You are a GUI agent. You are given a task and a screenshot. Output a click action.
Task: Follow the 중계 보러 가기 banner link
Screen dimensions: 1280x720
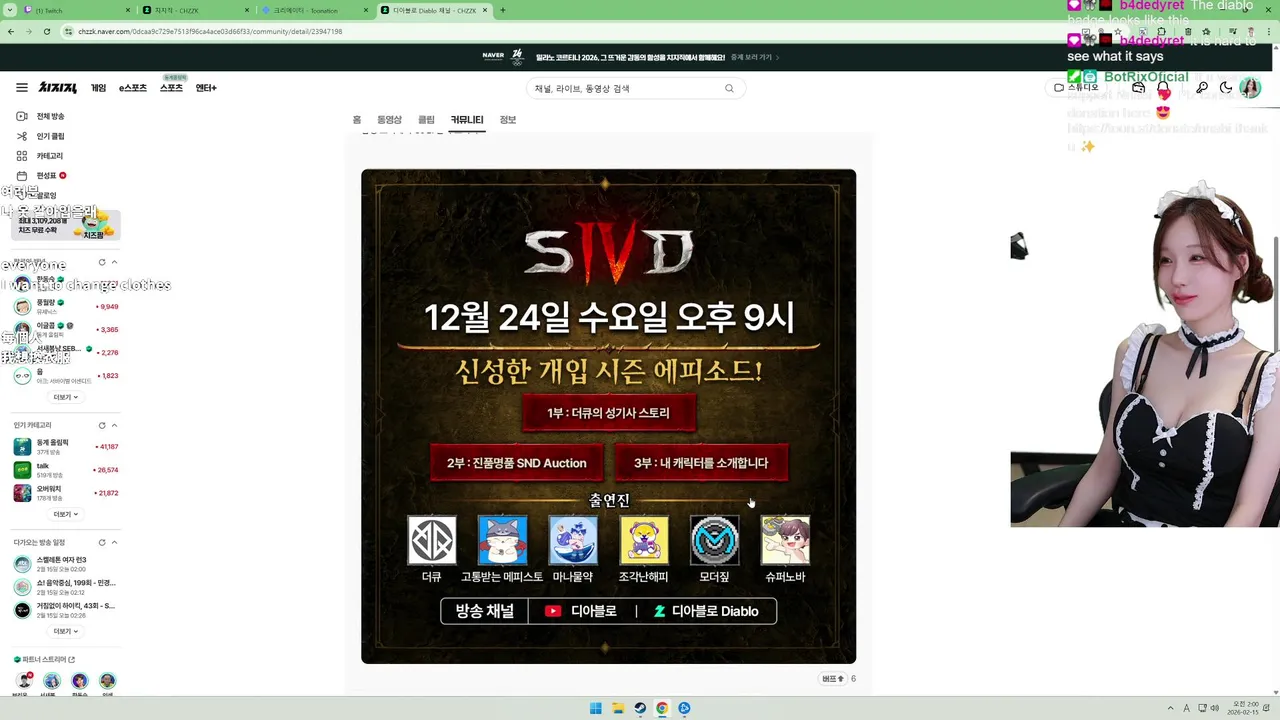pos(755,57)
